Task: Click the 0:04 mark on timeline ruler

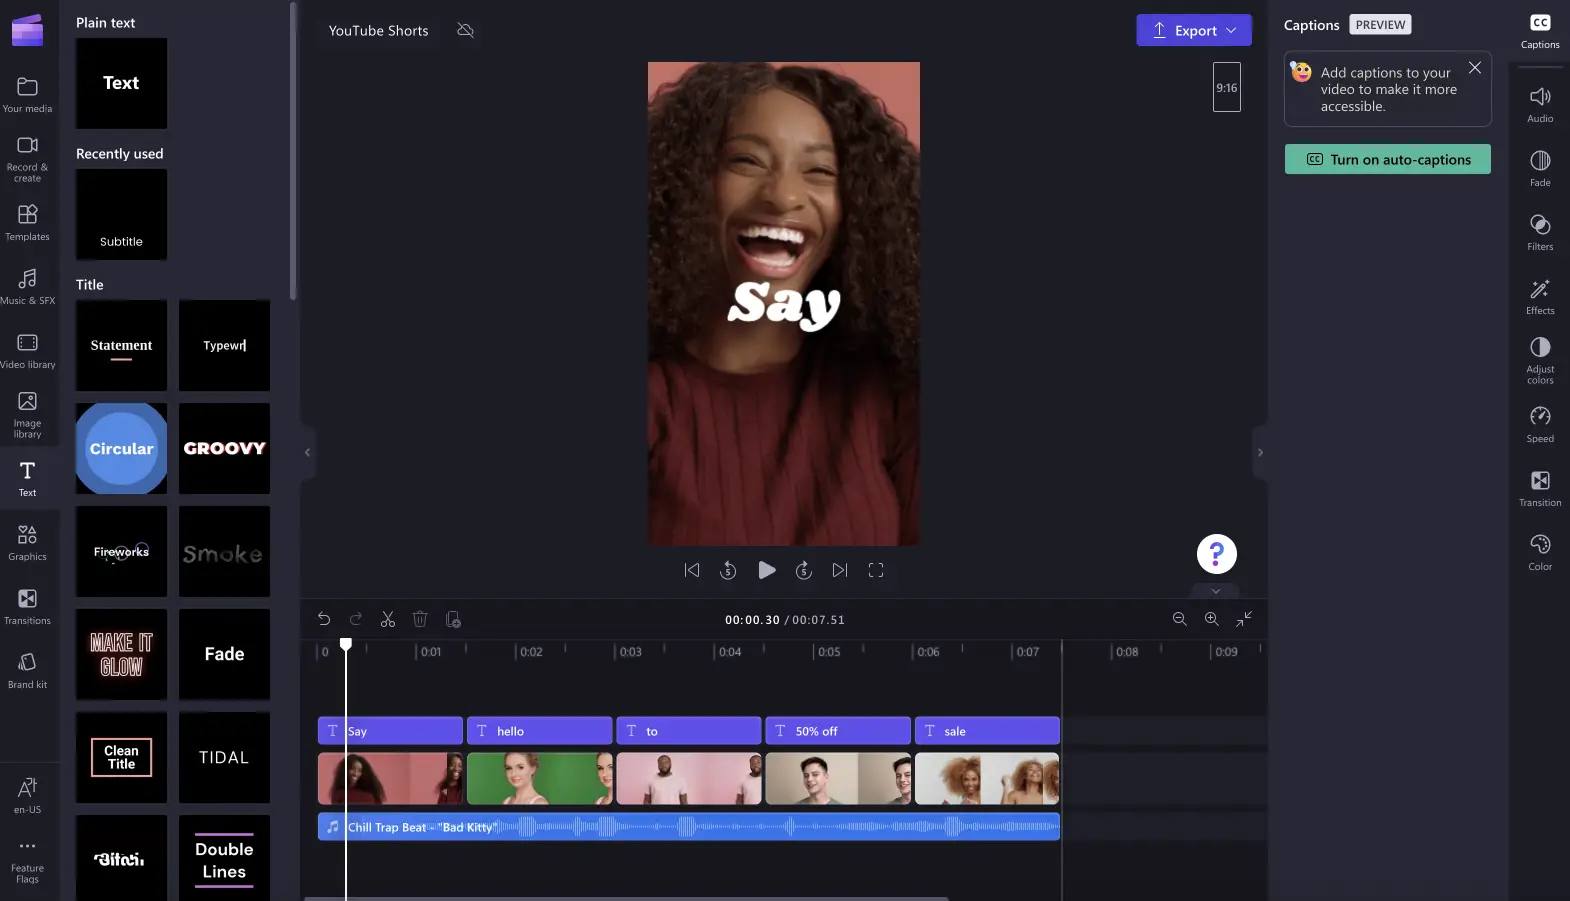Action: click(730, 652)
